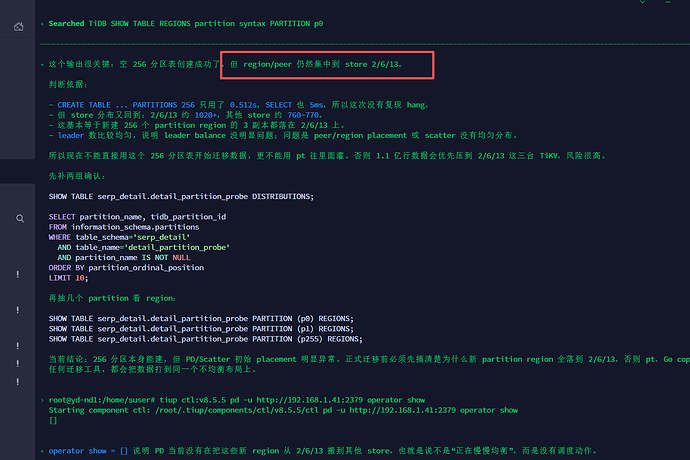Click the line starting 'operator show = []'

pyautogui.click(x=323, y=451)
